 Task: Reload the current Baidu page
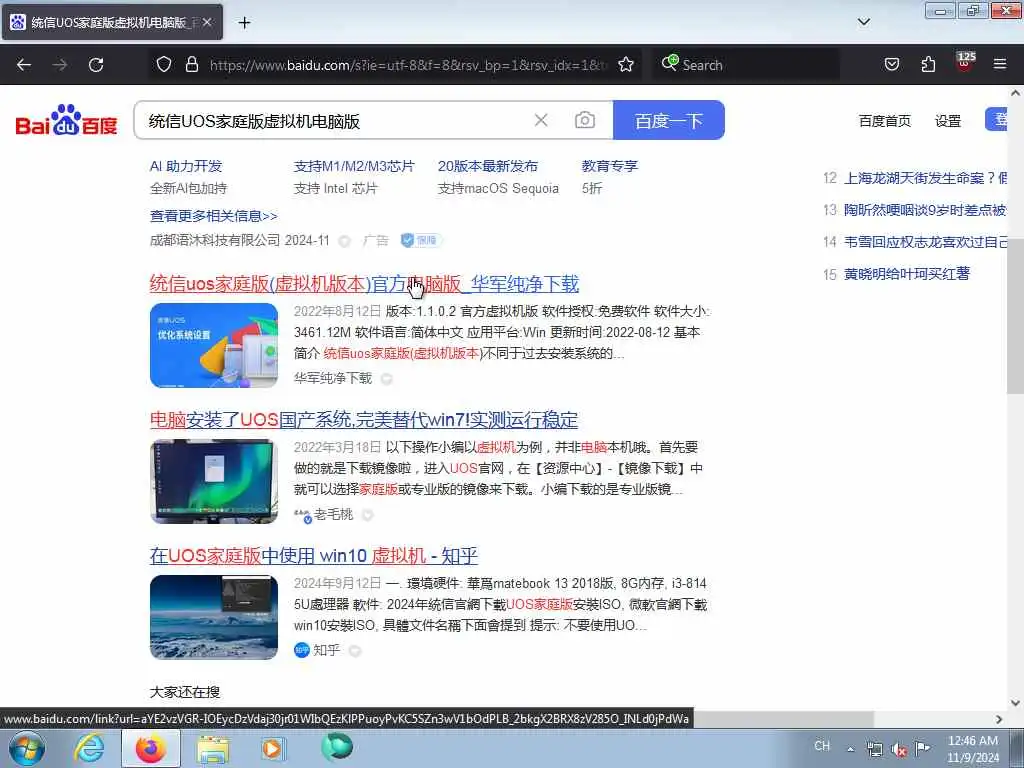96,65
